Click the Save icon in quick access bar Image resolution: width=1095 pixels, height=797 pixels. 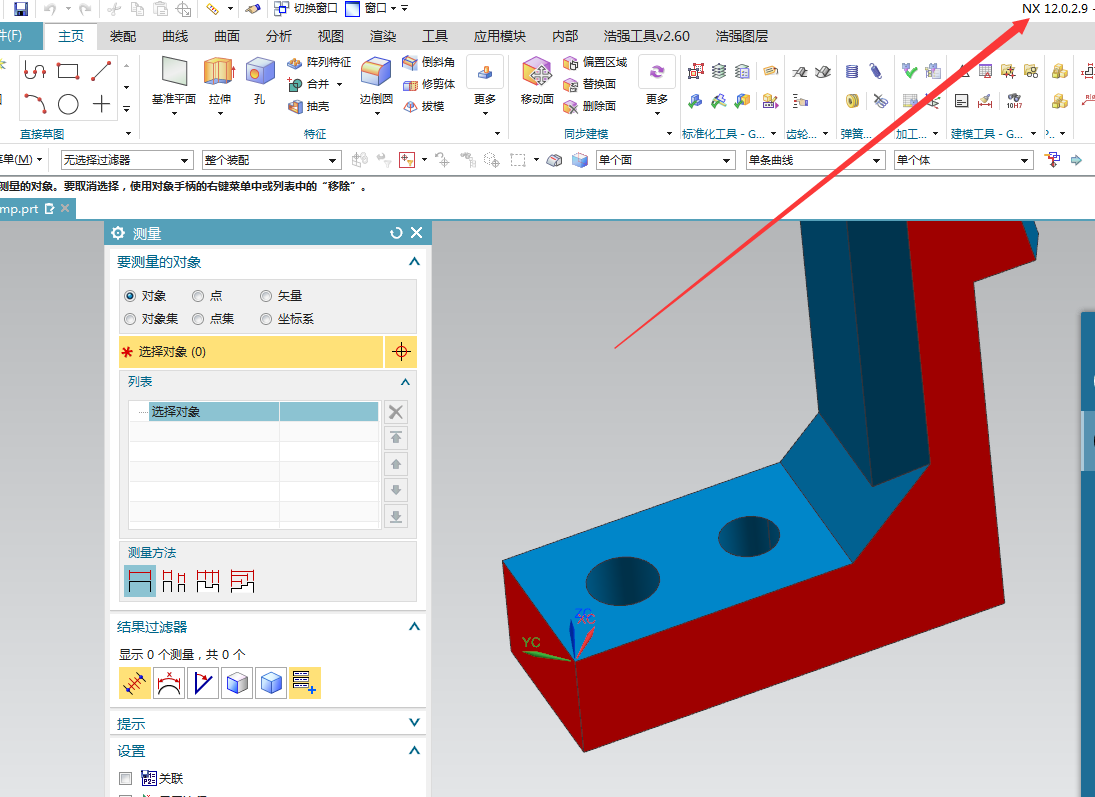pyautogui.click(x=21, y=8)
